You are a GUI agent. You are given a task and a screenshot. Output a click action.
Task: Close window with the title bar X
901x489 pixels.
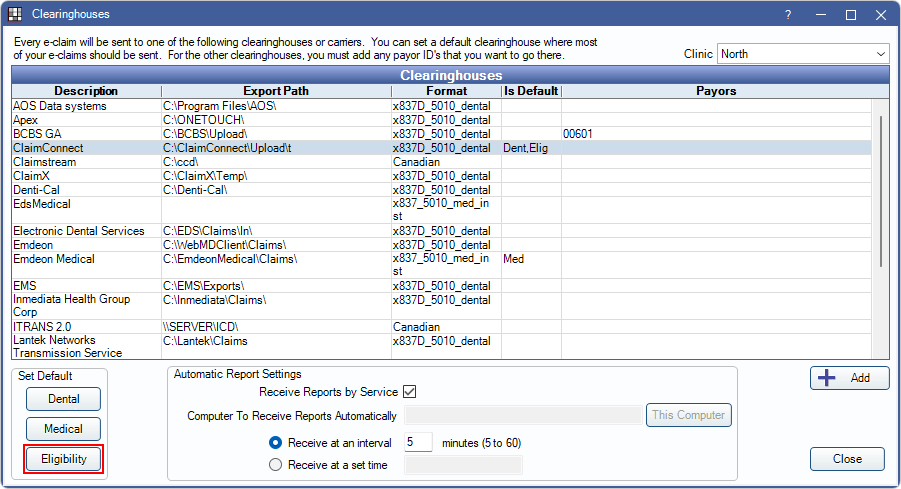coord(881,15)
